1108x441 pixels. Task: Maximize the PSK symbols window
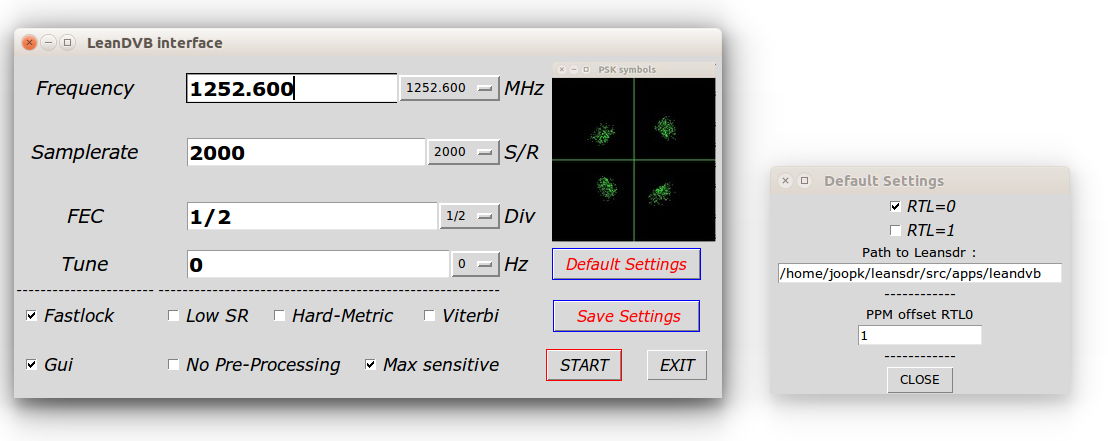pos(586,69)
